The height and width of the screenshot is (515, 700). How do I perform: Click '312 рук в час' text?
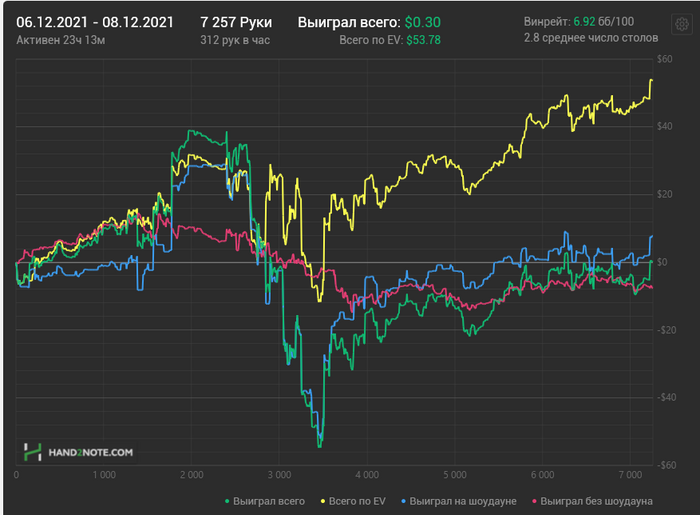pyautogui.click(x=235, y=40)
